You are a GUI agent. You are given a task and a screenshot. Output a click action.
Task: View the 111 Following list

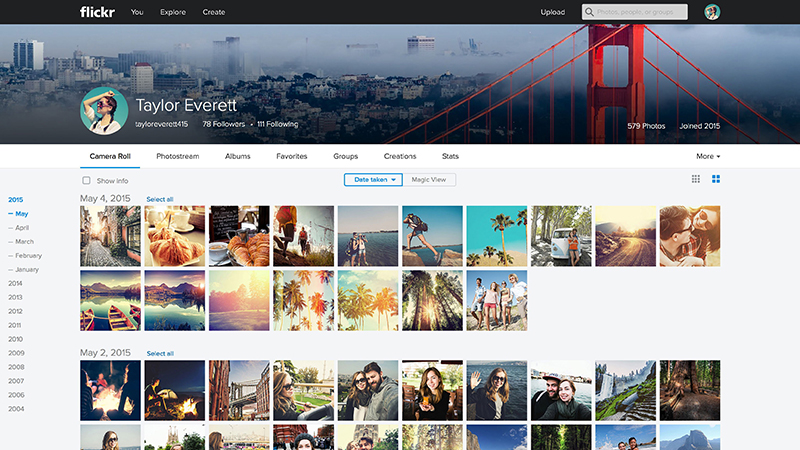[278, 124]
